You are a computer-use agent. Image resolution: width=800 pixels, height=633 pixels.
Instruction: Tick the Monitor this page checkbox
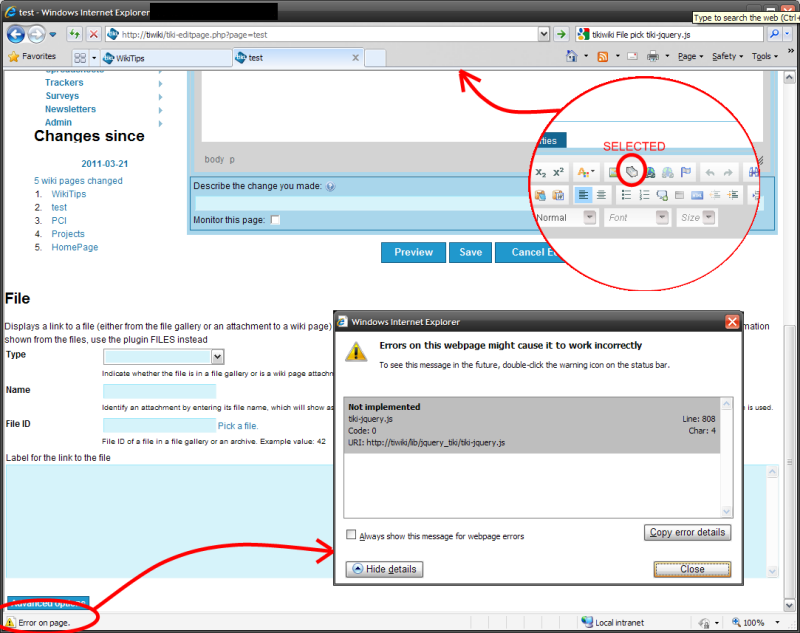point(275,220)
